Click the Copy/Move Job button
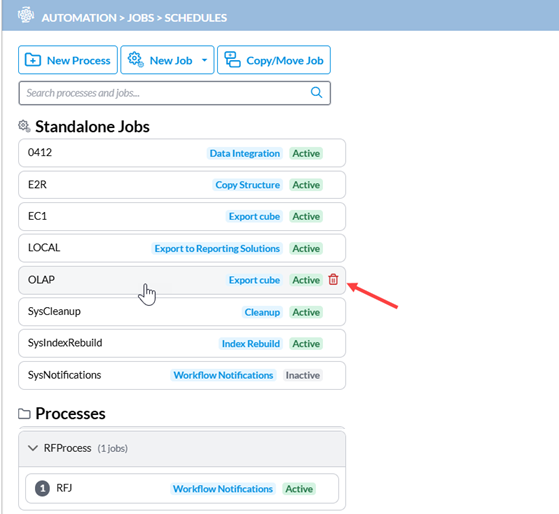This screenshot has height=514, width=559. [x=273, y=60]
